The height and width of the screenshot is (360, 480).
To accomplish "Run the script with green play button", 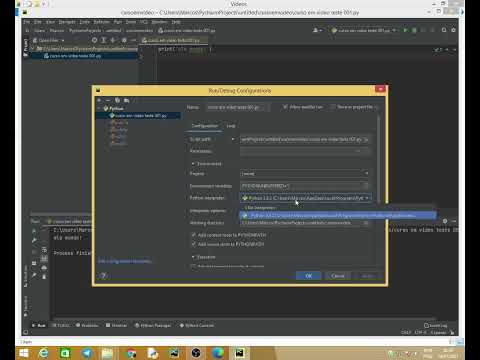I will (x=405, y=30).
